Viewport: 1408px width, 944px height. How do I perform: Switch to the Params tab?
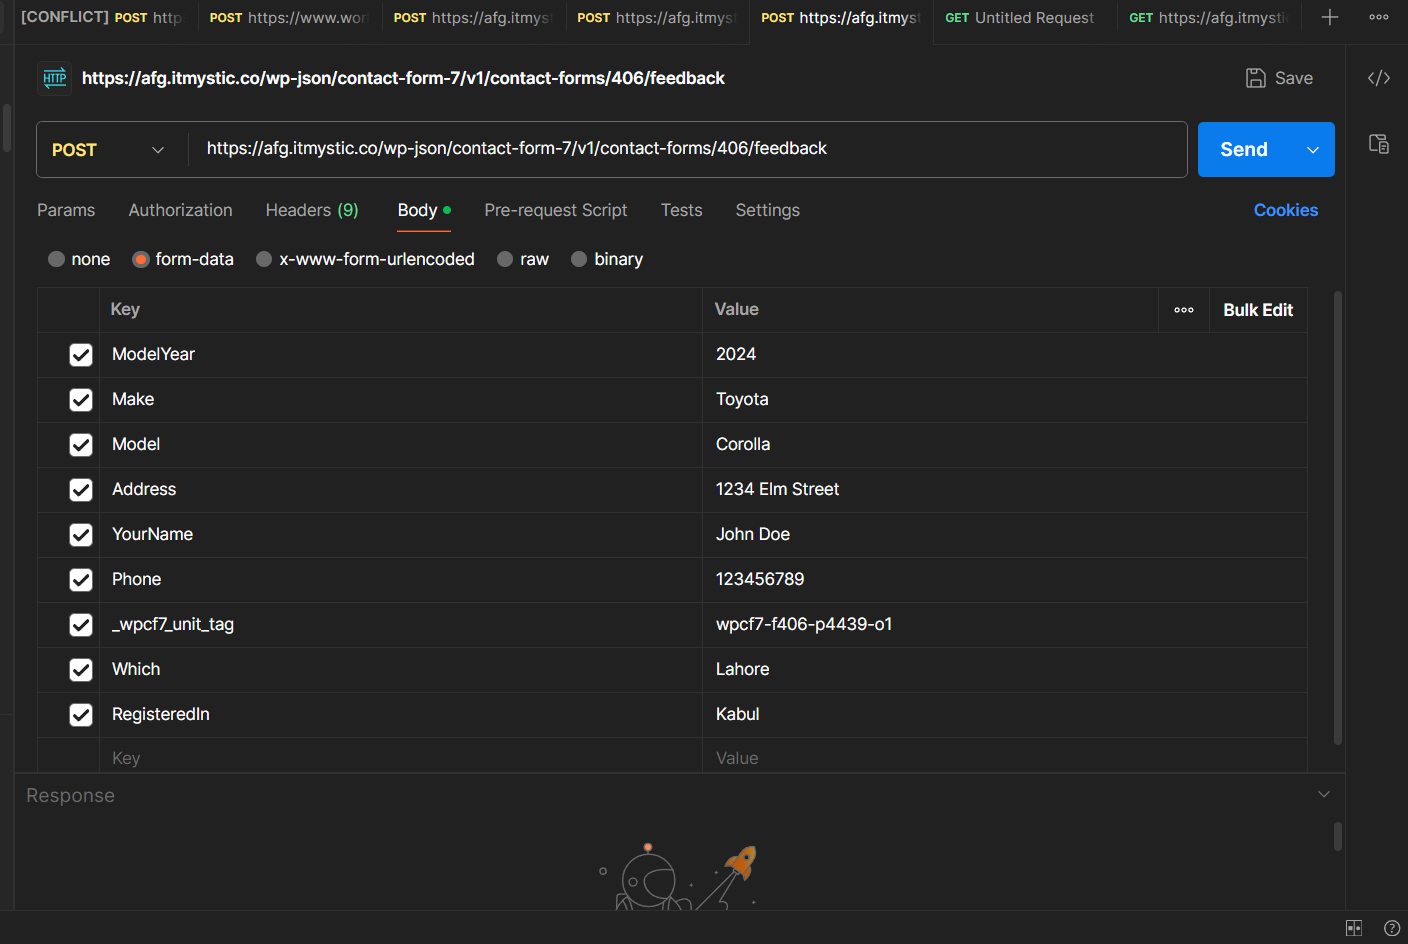[x=66, y=210]
